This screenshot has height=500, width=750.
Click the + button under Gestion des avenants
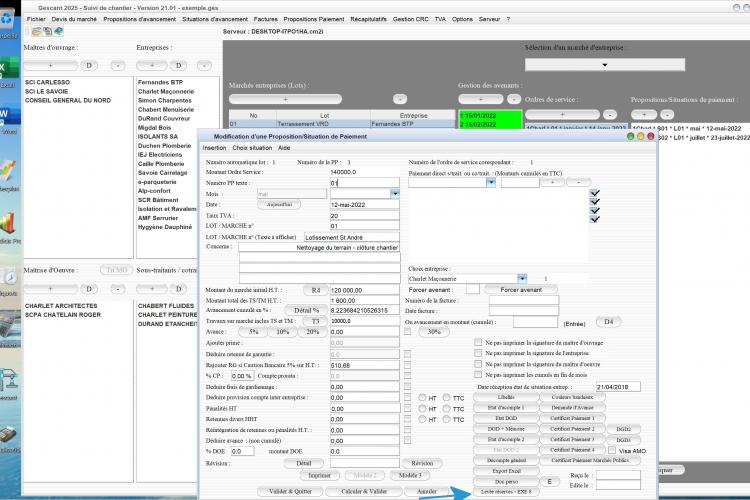point(481,100)
